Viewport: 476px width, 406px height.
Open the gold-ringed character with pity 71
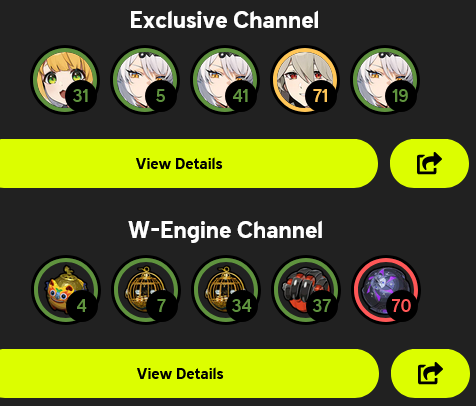[305, 79]
